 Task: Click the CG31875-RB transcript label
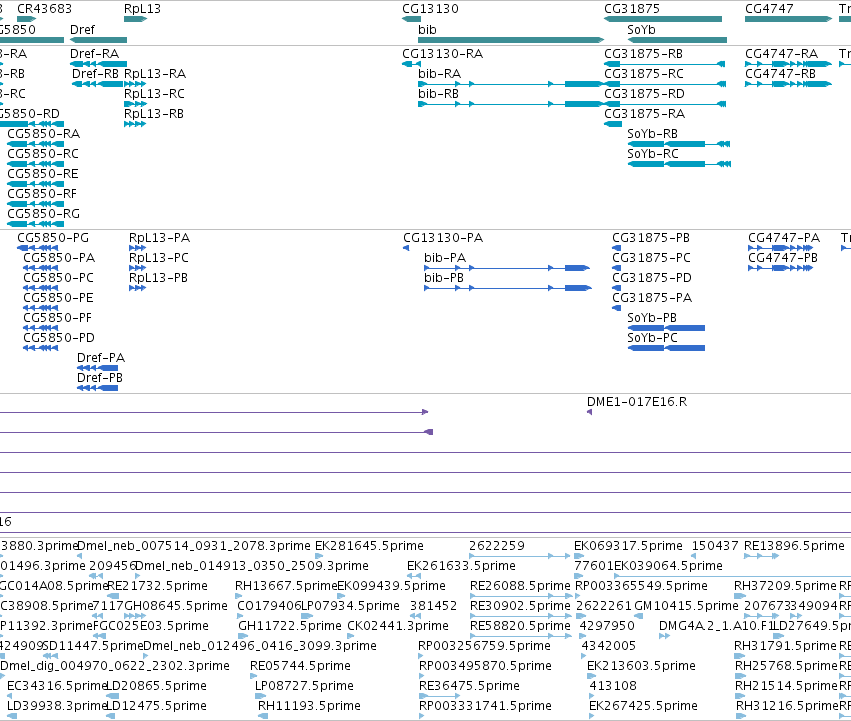pos(644,54)
